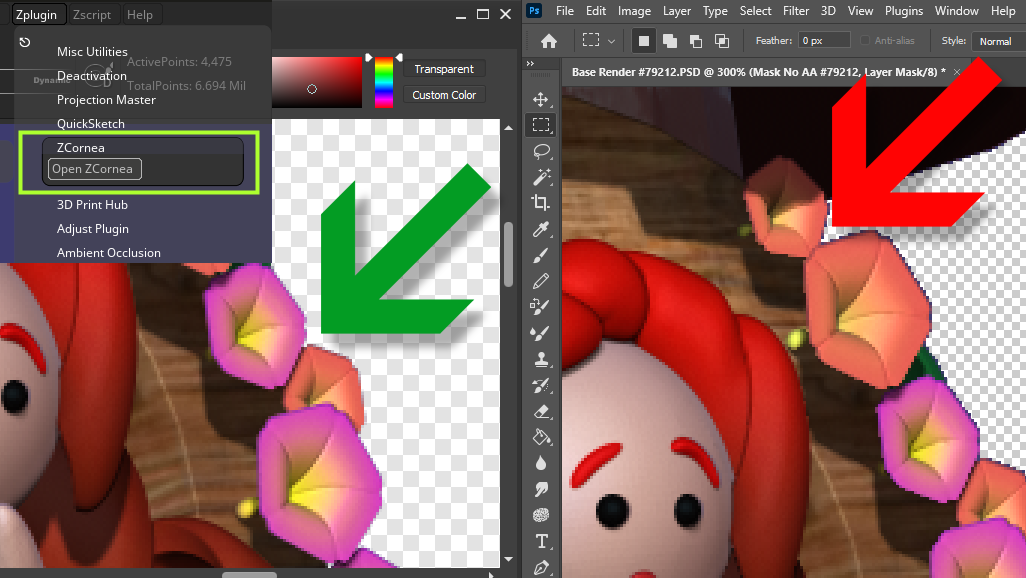Choose New selection mode
Viewport: 1026px width, 578px height.
click(644, 41)
